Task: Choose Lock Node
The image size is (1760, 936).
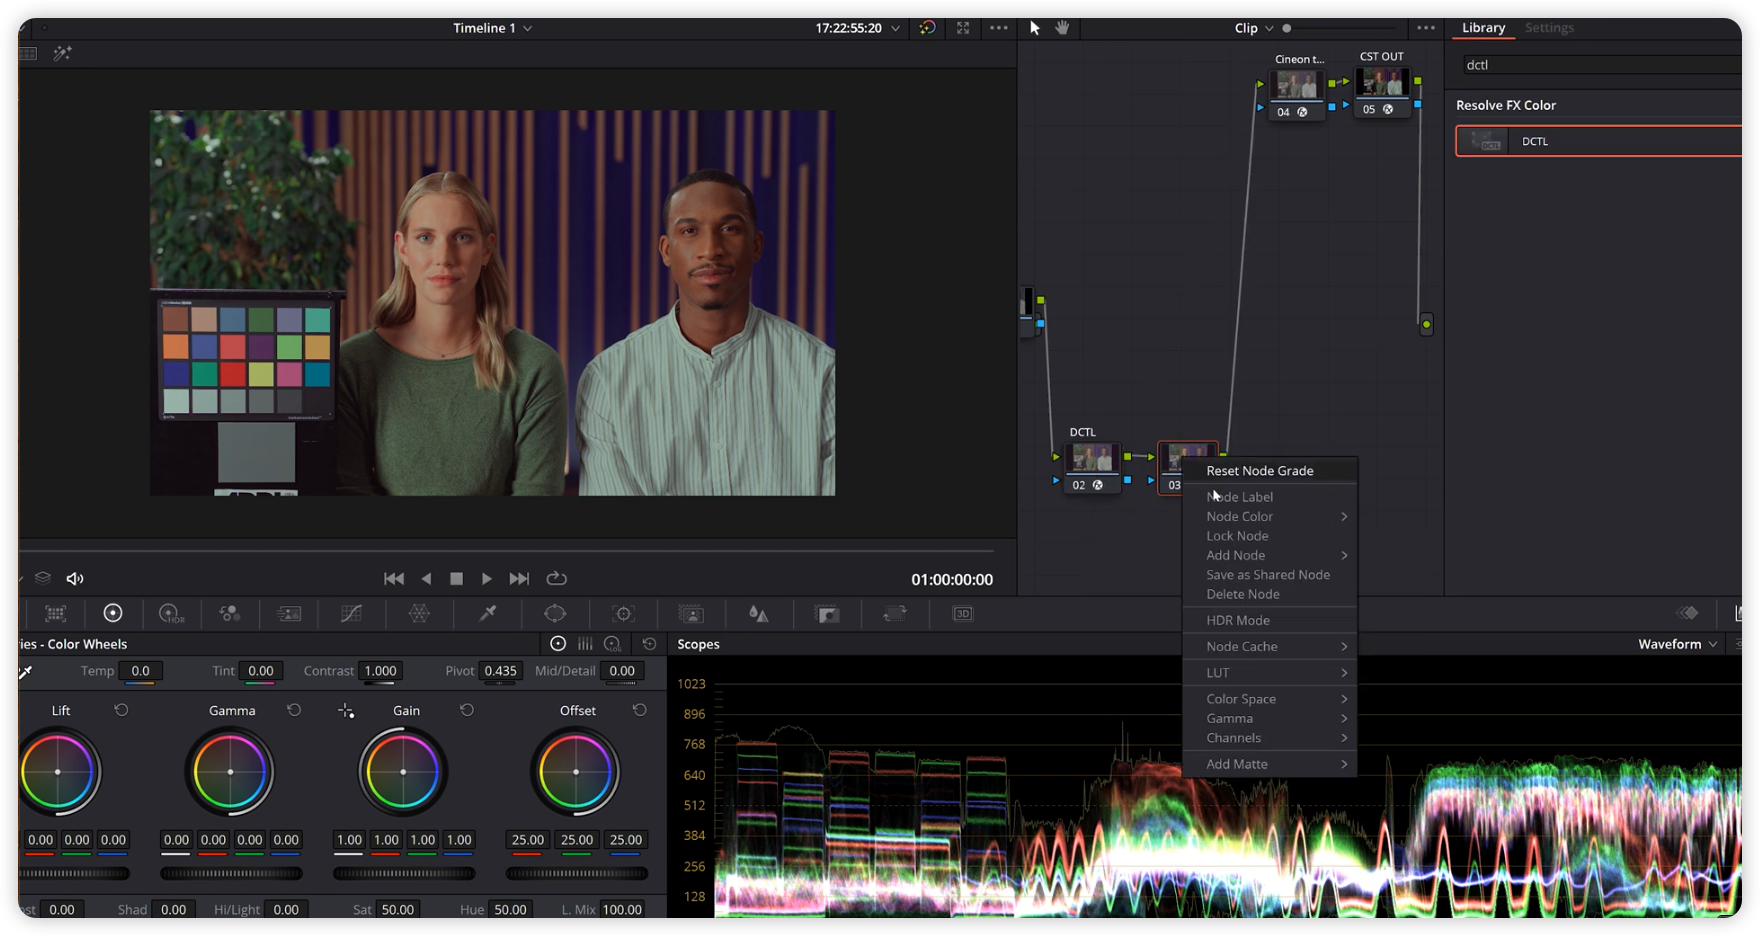Action: tap(1269, 536)
